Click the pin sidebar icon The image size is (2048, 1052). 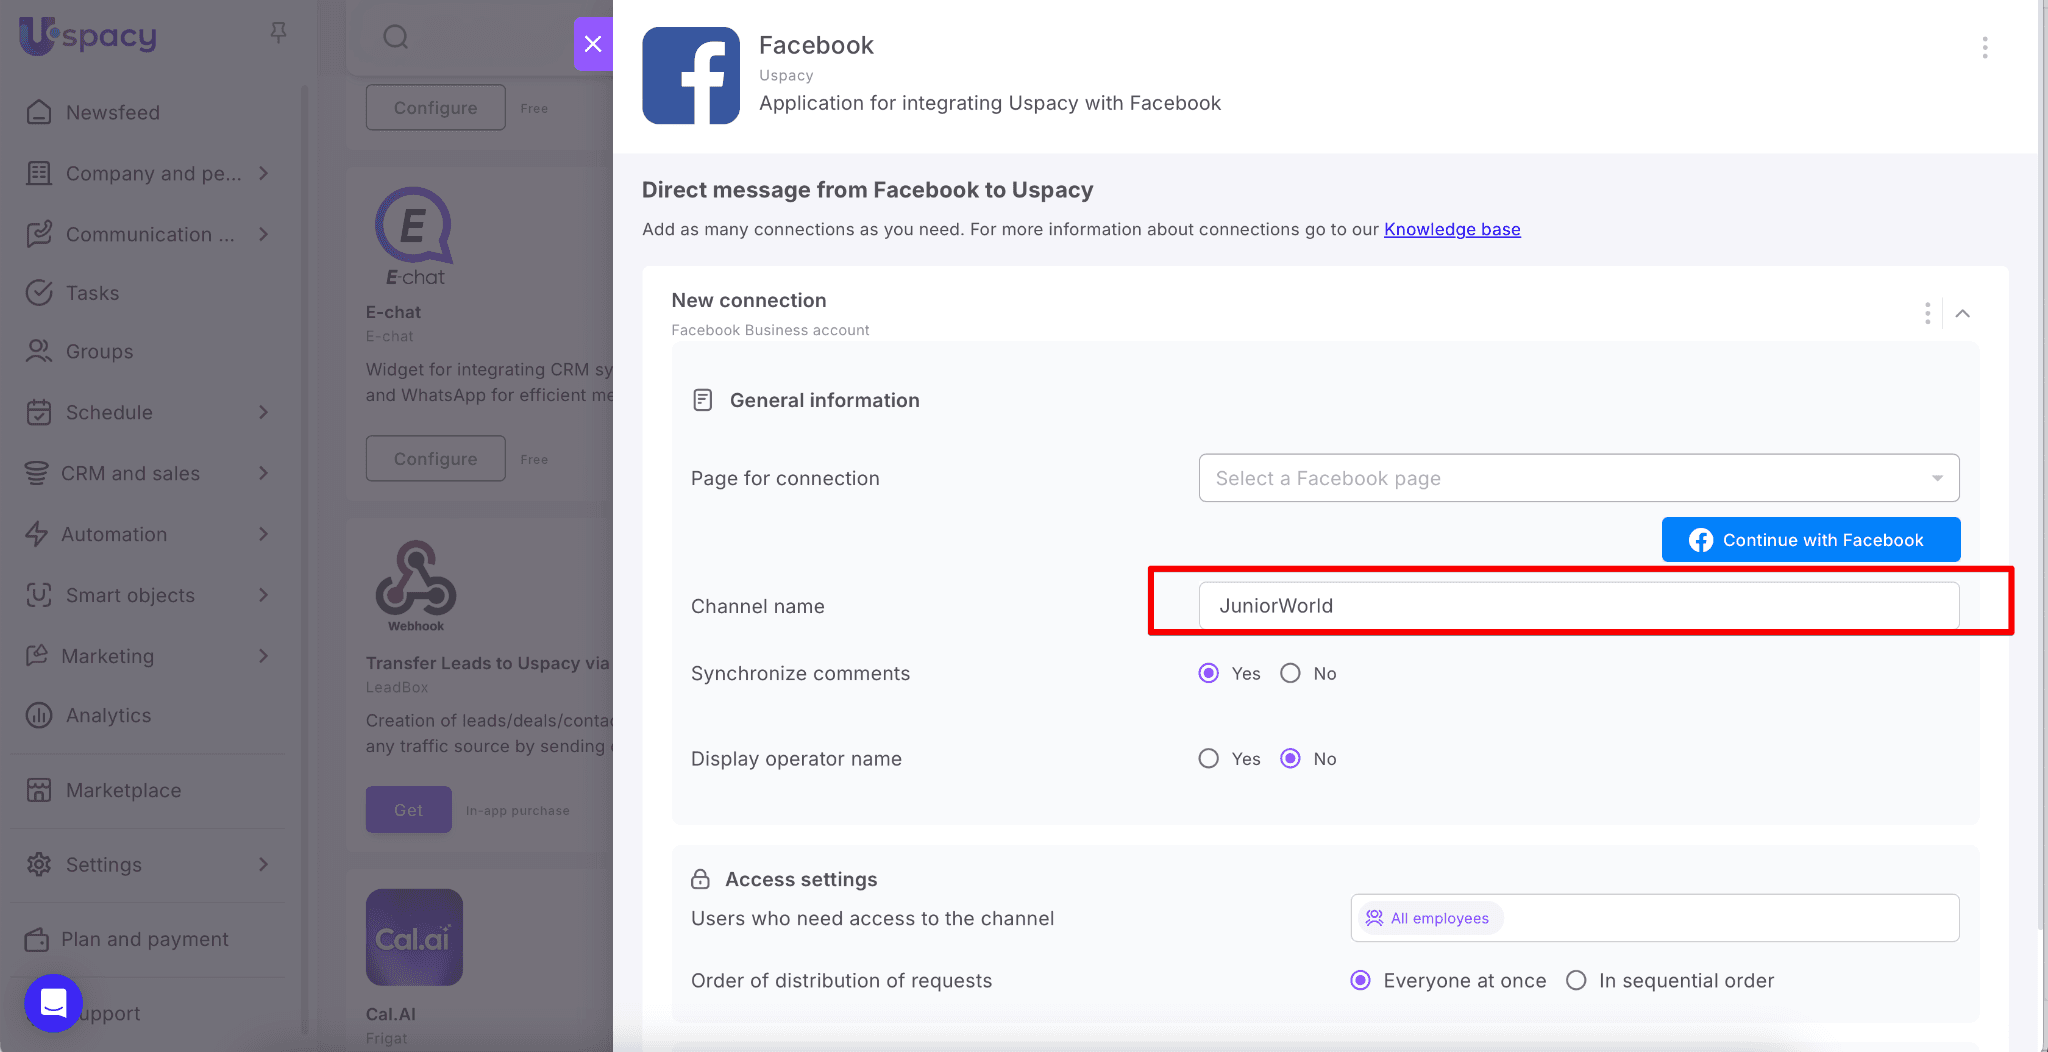tap(278, 33)
